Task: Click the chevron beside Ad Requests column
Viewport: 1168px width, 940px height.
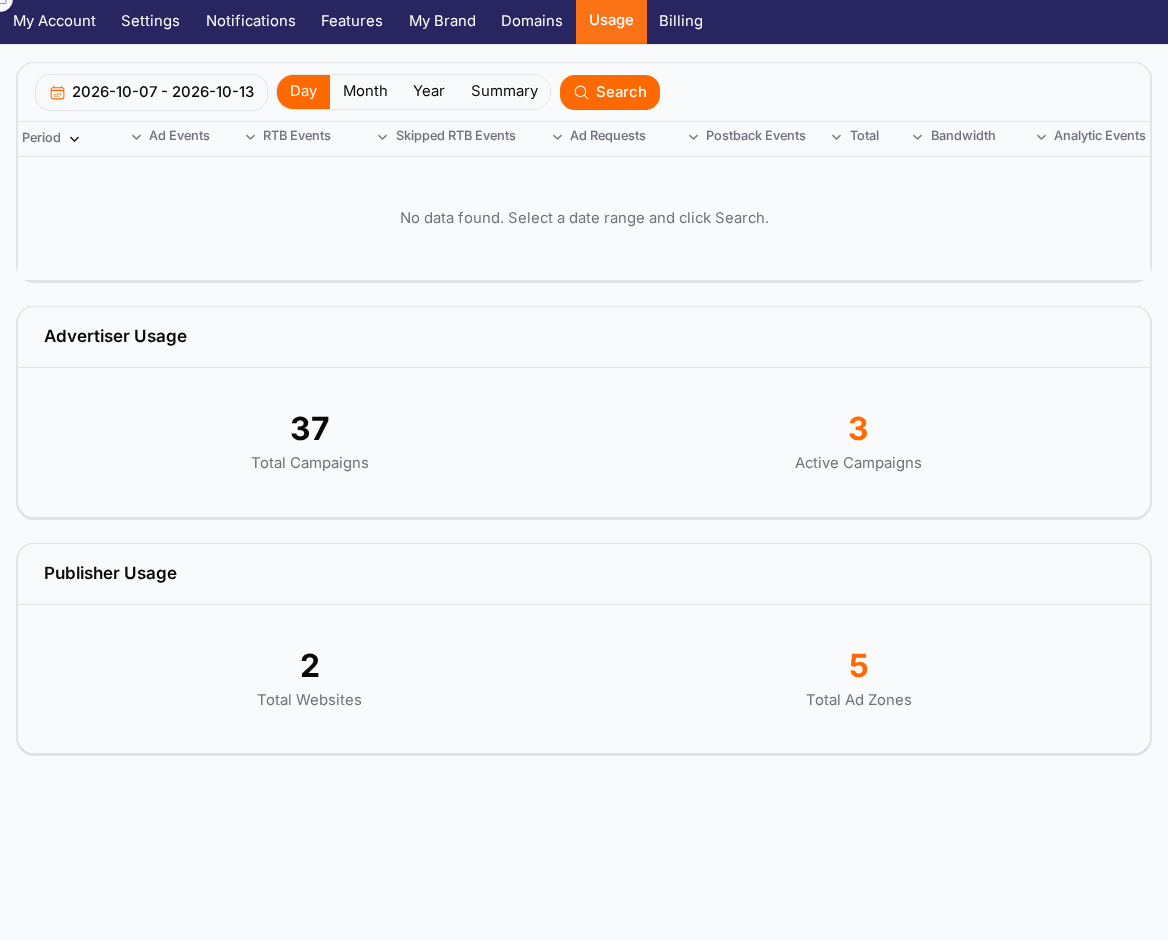Action: [x=557, y=137]
